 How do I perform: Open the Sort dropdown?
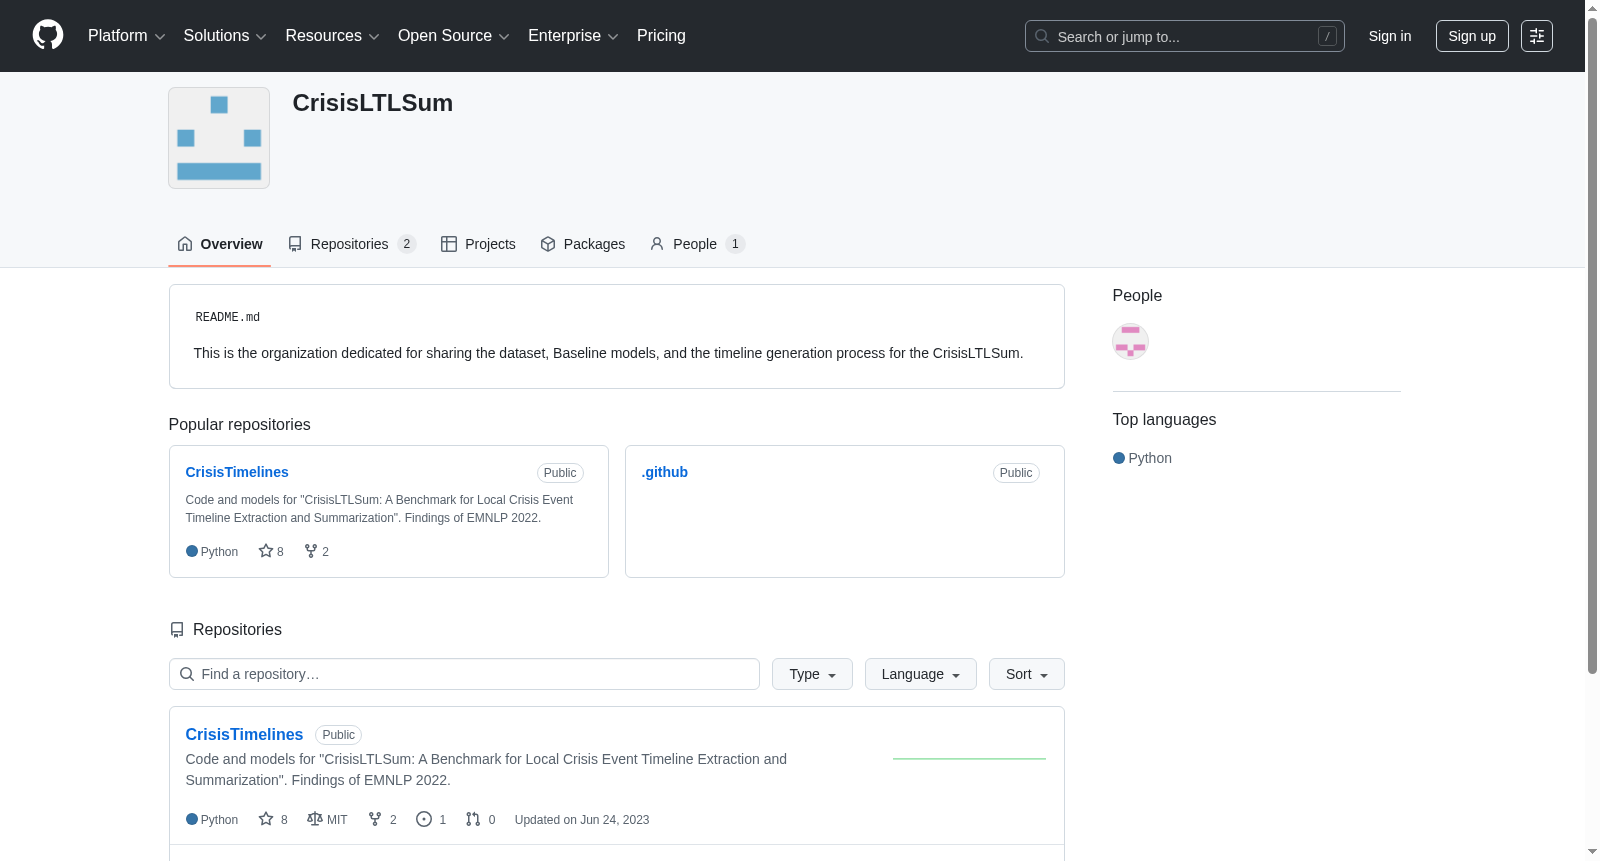click(x=1027, y=674)
